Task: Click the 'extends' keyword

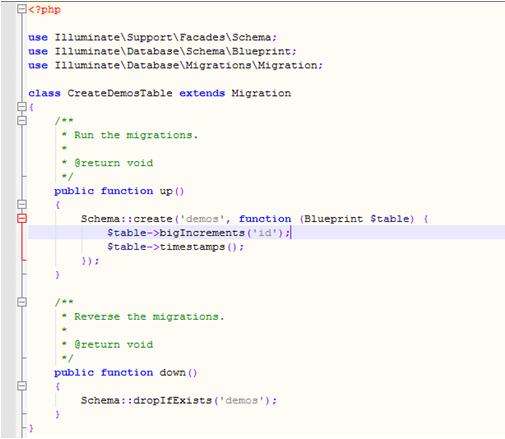Action: click(202, 93)
